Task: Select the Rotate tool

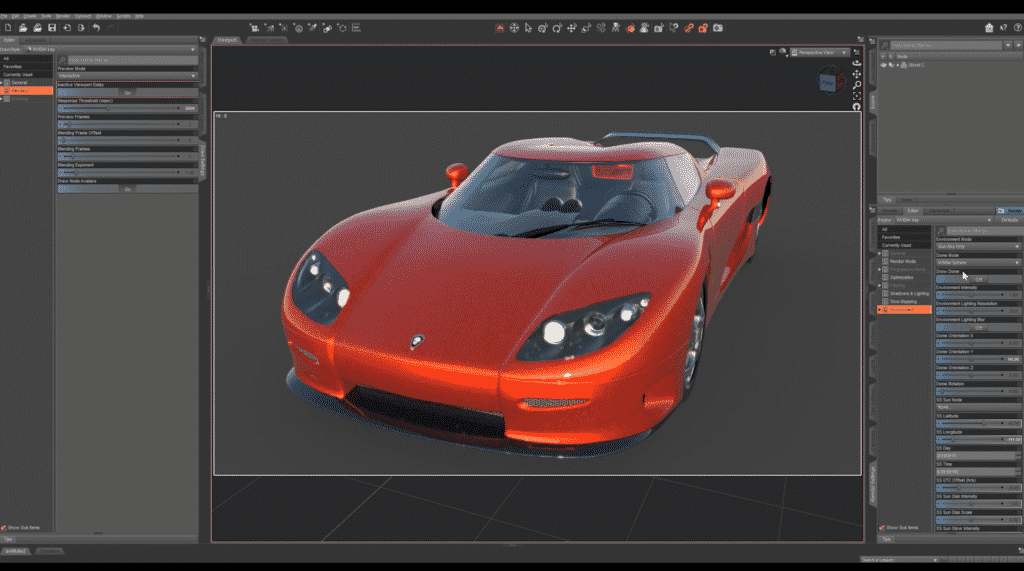Action: pos(557,28)
